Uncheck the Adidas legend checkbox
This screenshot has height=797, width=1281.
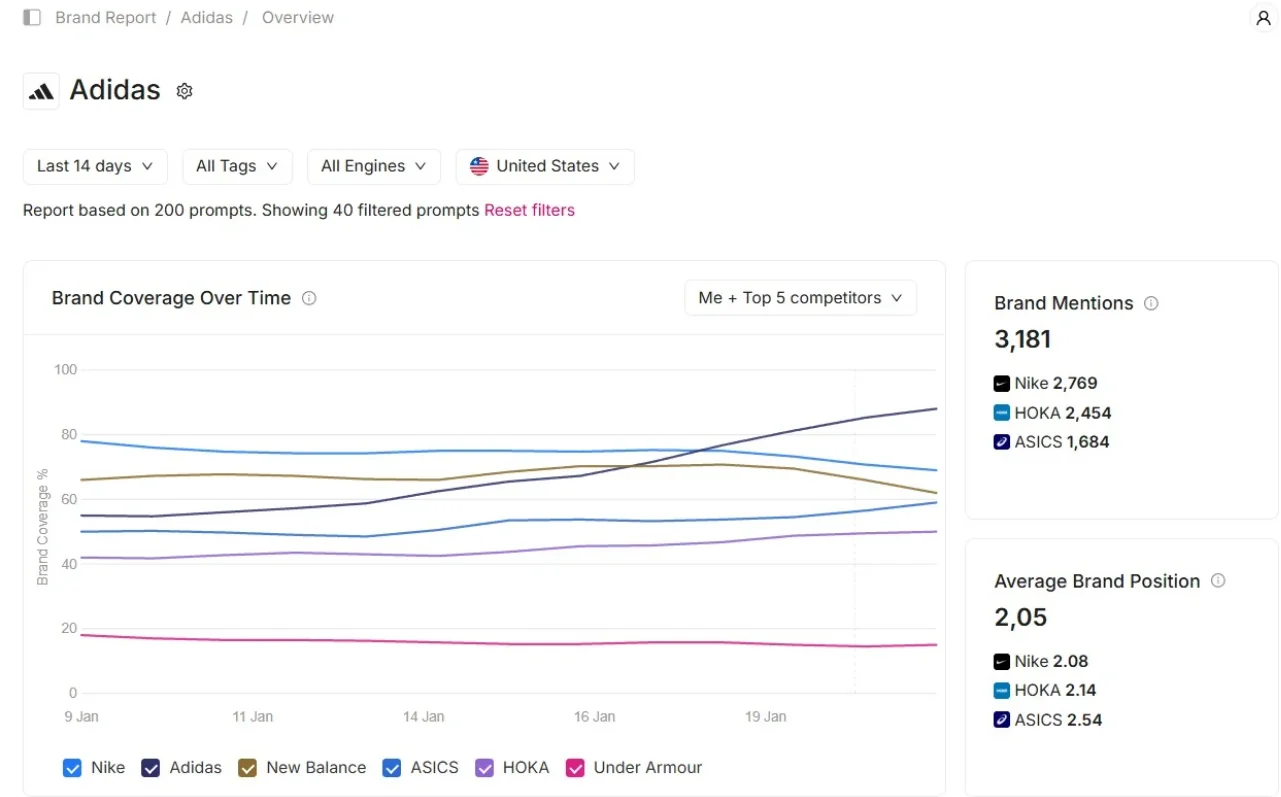click(x=151, y=768)
